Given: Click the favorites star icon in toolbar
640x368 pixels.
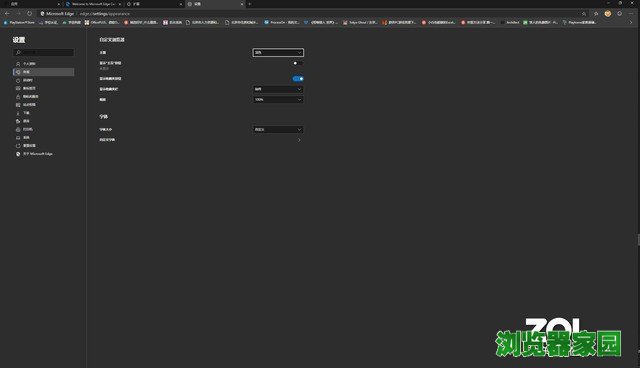Looking at the screenshot, I should (x=596, y=13).
